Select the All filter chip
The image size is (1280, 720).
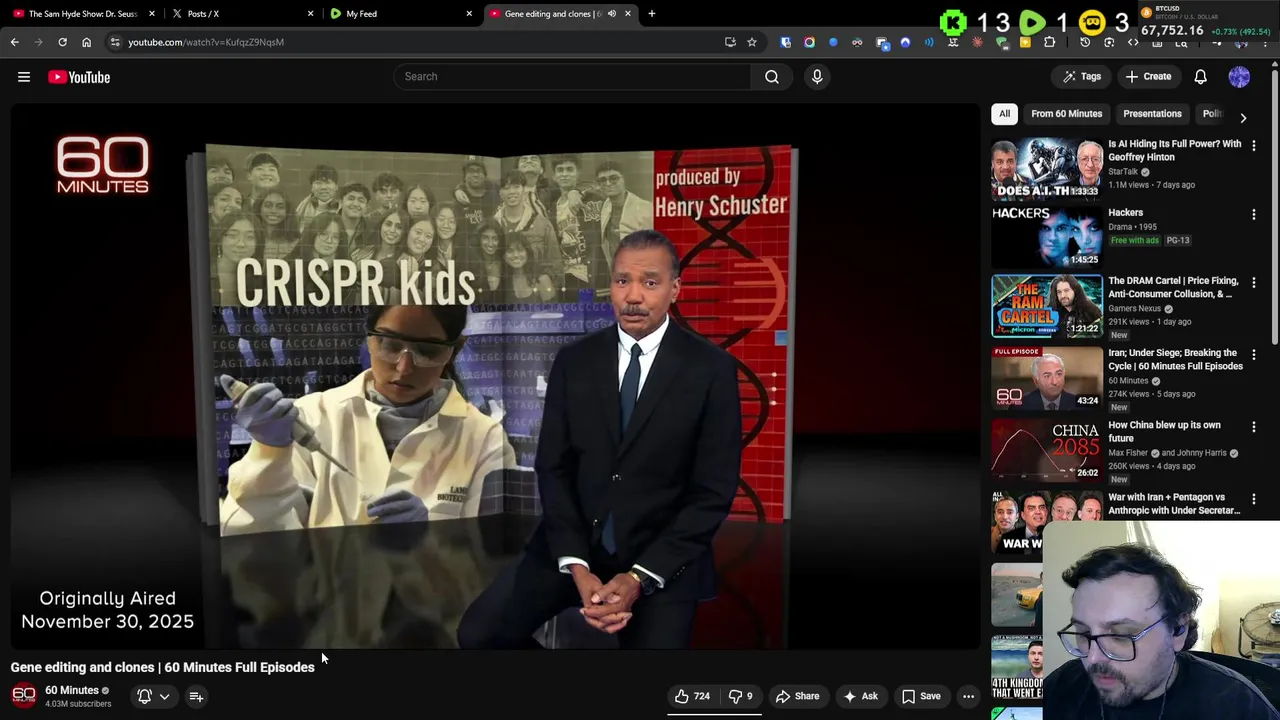[x=1004, y=114]
